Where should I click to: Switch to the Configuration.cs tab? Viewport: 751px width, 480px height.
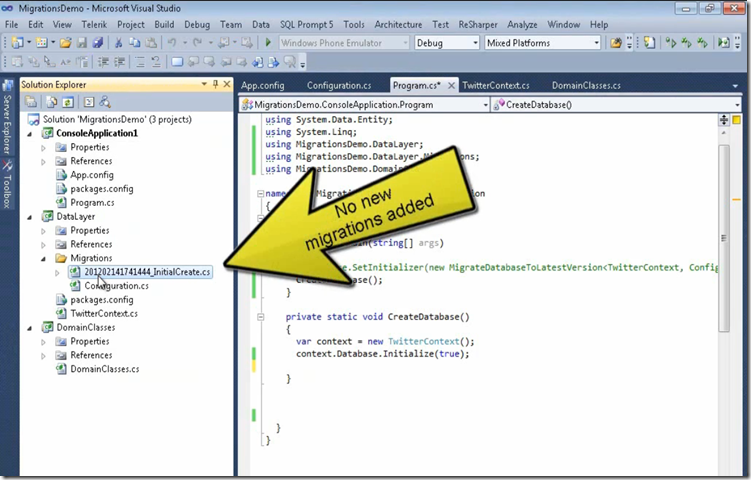pos(339,86)
